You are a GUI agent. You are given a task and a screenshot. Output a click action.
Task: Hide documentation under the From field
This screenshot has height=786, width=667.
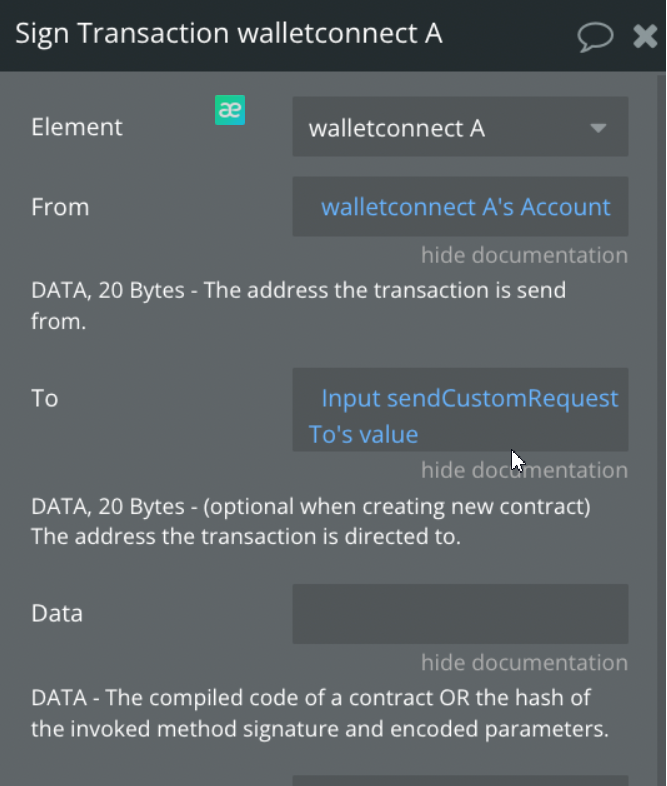(x=524, y=255)
